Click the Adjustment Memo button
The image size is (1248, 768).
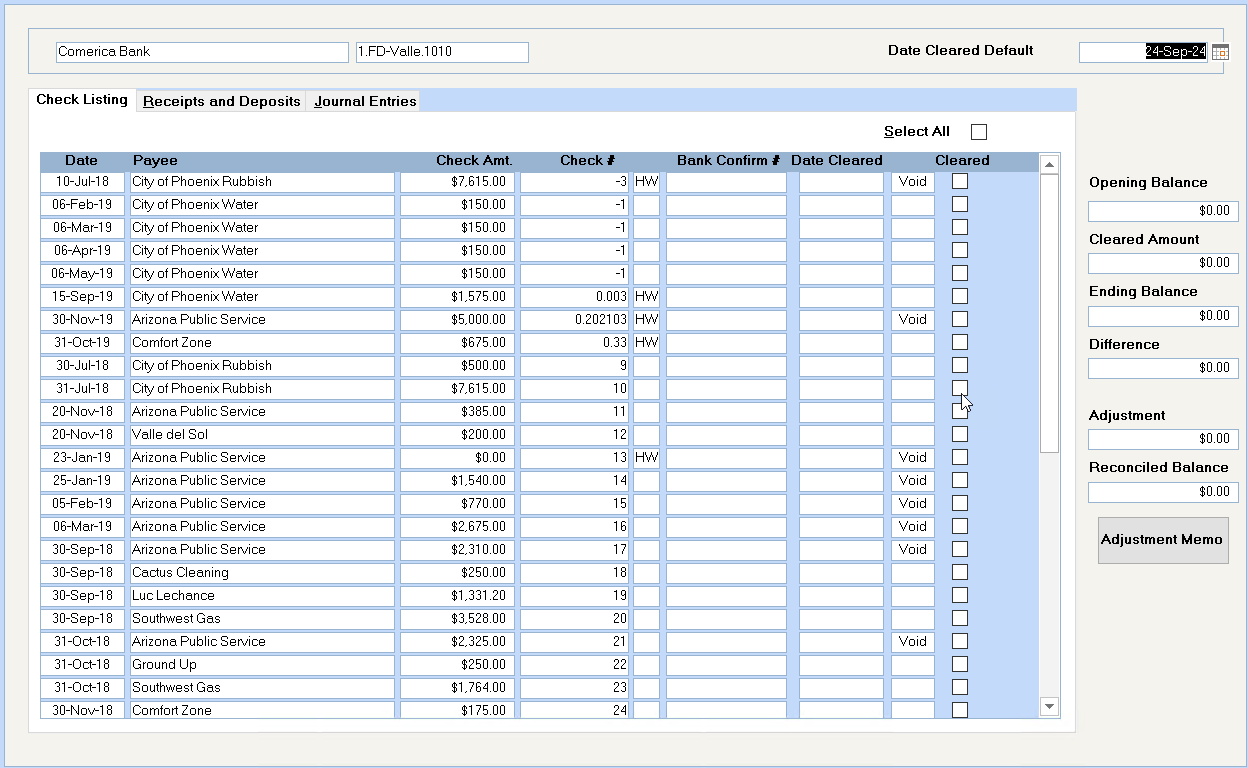tap(1162, 540)
